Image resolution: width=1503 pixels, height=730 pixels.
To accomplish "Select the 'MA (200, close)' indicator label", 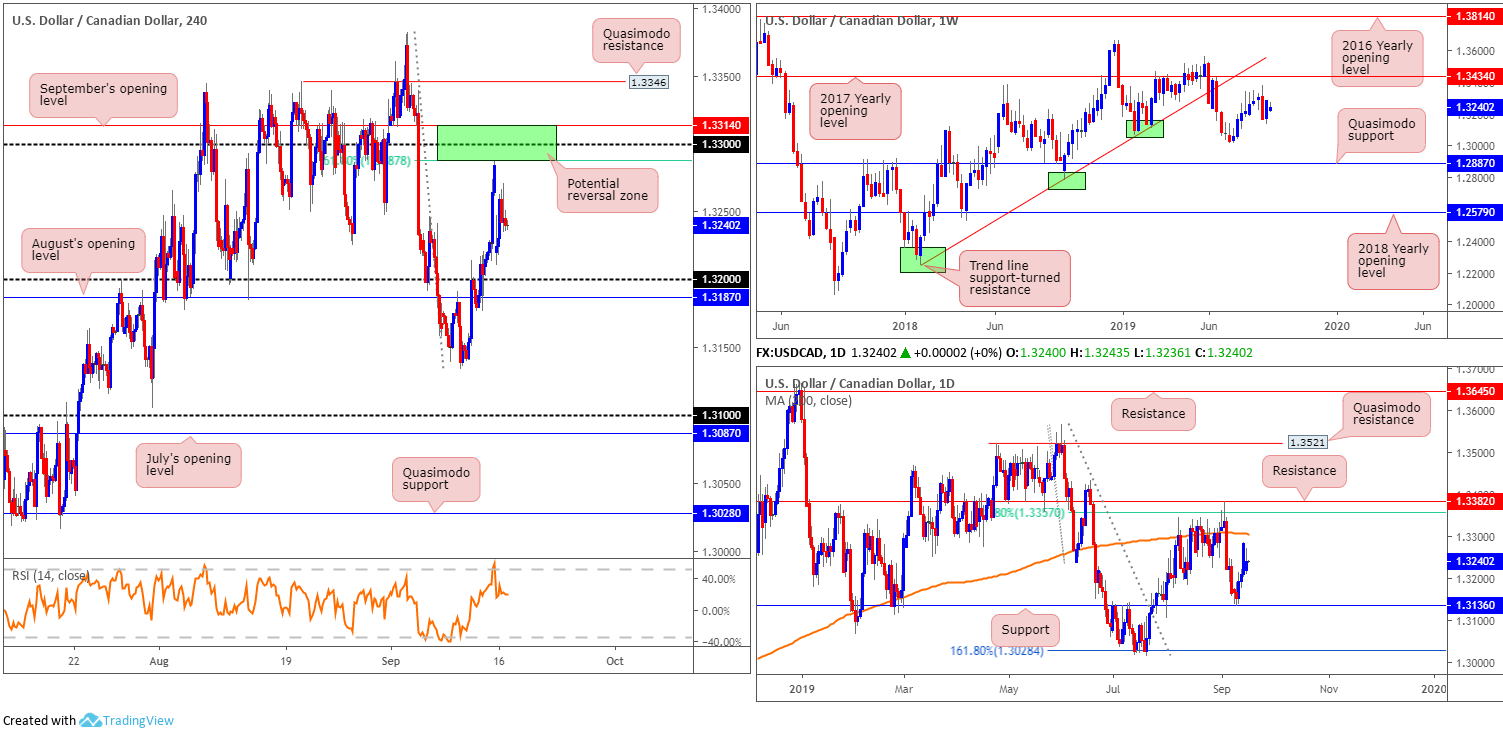I will [811, 401].
